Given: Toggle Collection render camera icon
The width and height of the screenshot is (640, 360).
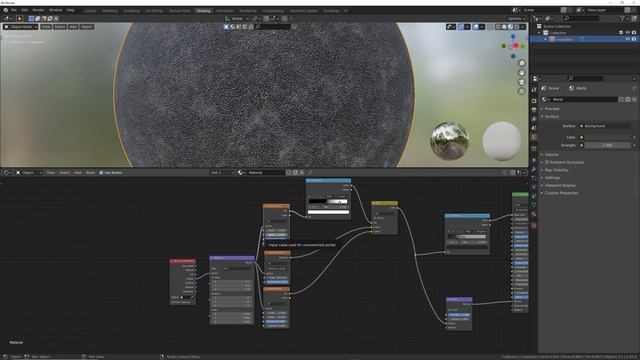Looking at the screenshot, I should [634, 33].
